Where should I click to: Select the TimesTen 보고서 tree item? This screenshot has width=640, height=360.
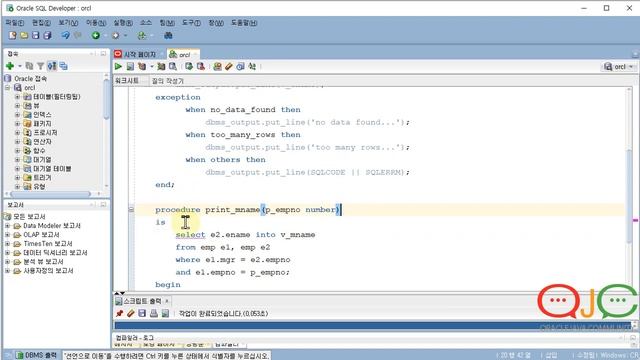point(48,244)
